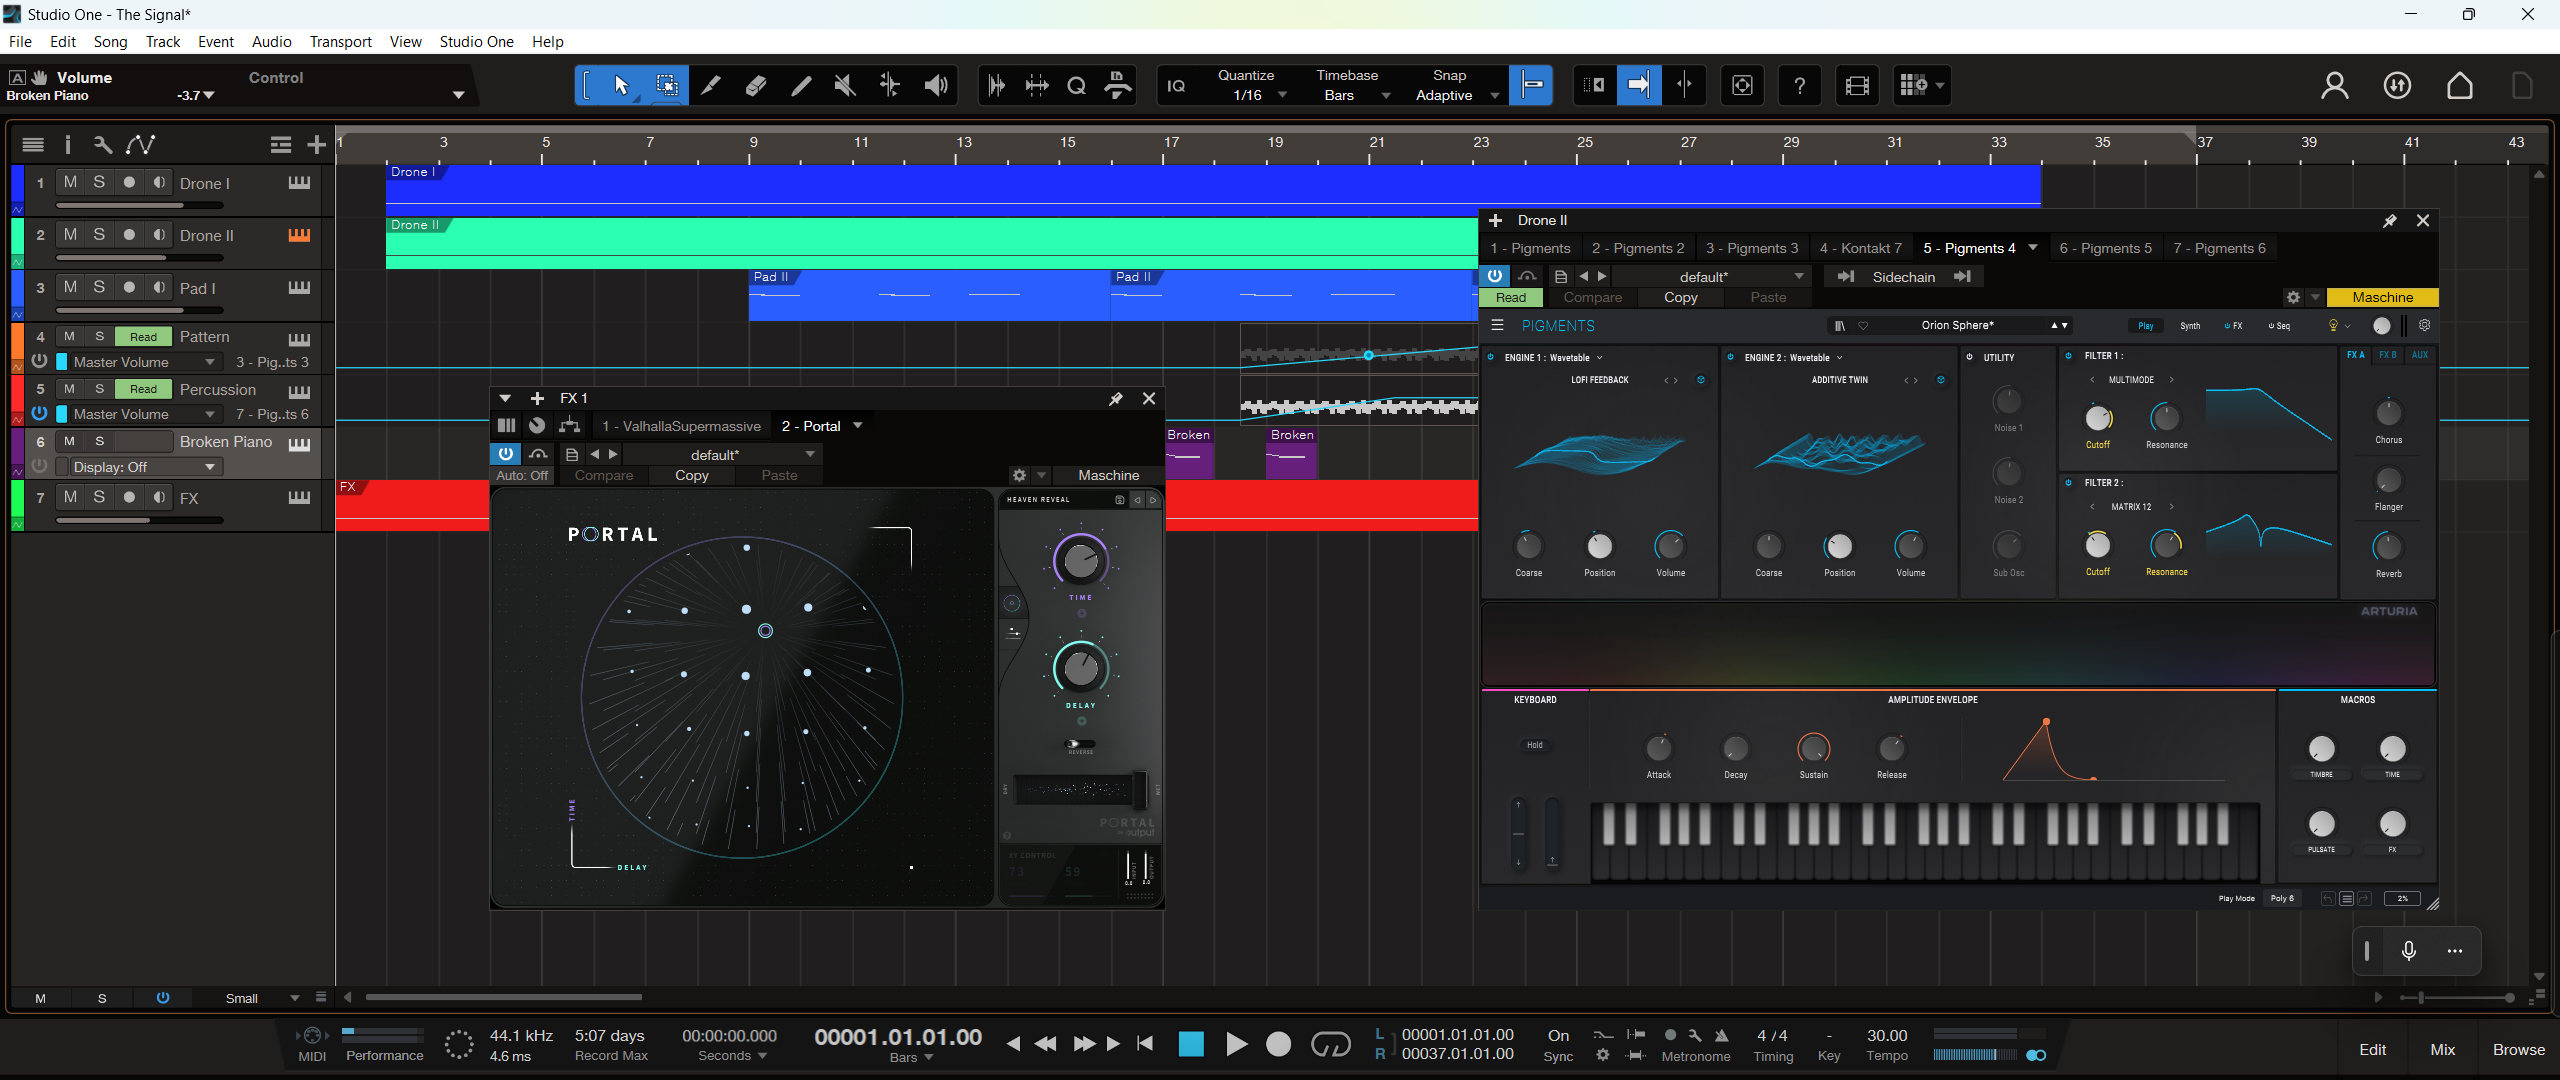Click the Pad II clip at bar 9

pos(929,295)
